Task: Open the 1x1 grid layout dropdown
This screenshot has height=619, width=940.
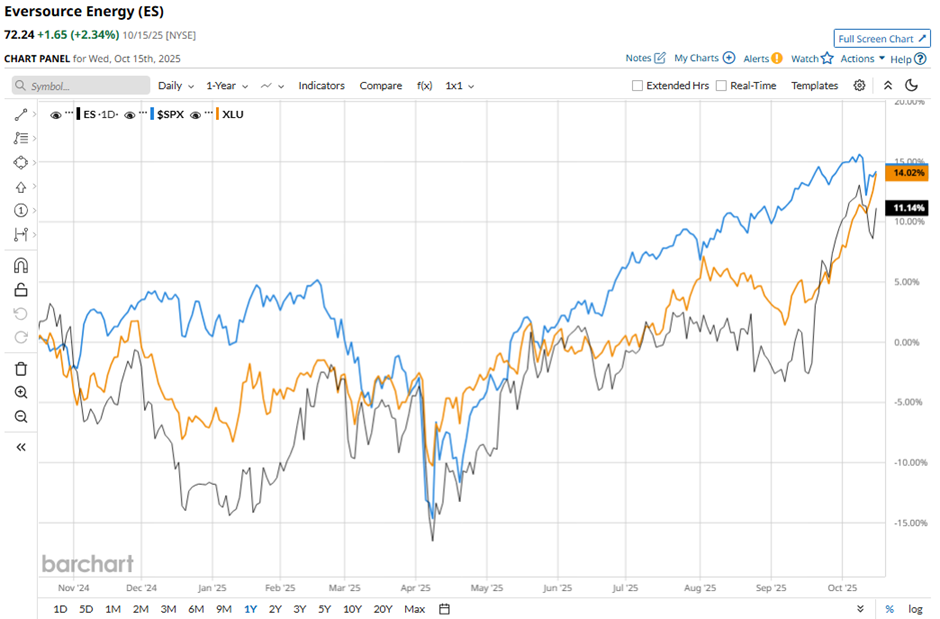Action: 459,86
